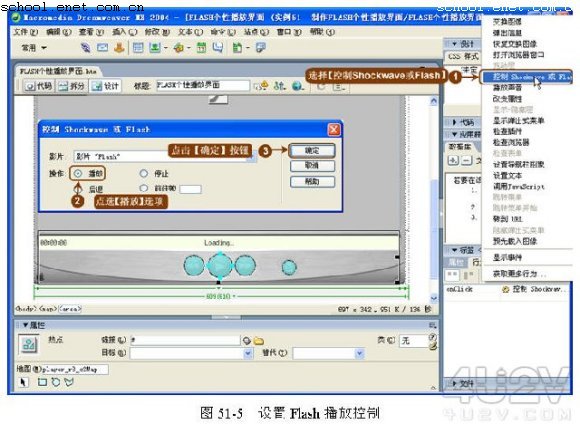Open the 查看(V) menu
The width and height of the screenshot is (580, 424).
pyautogui.click(x=91, y=32)
